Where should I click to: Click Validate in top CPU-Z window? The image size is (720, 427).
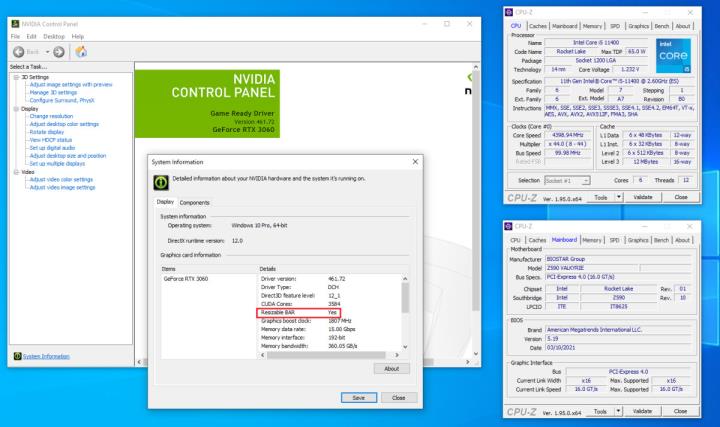(643, 197)
